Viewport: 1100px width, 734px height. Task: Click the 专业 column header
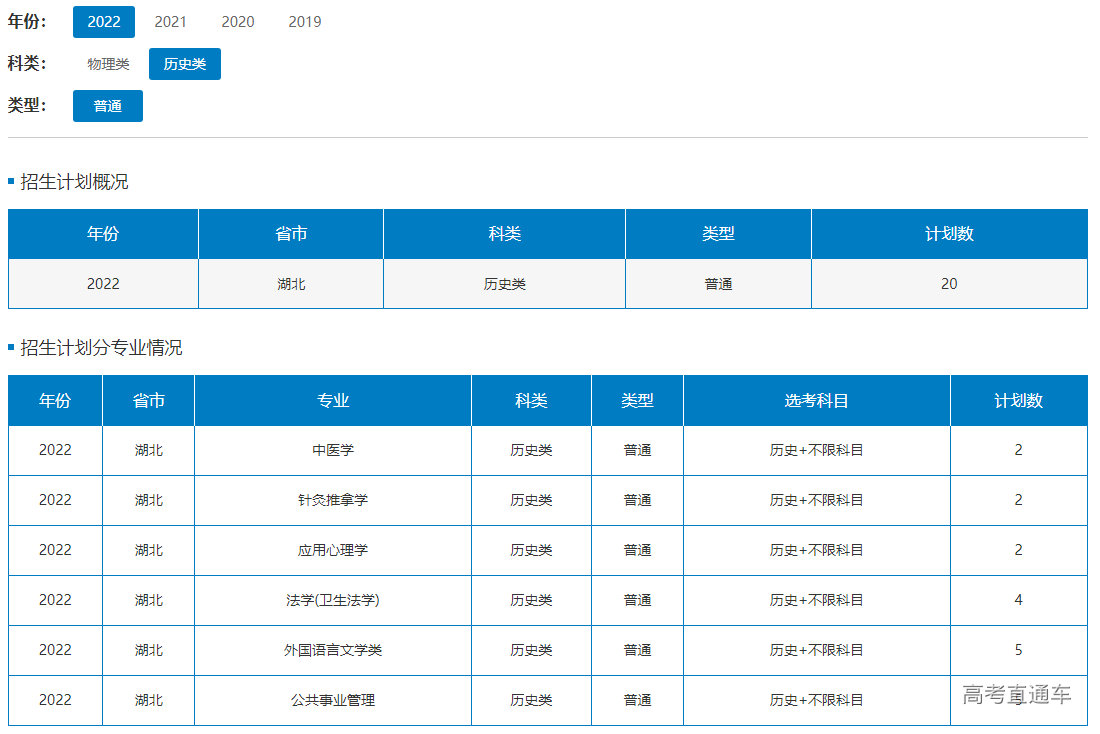tap(332, 401)
